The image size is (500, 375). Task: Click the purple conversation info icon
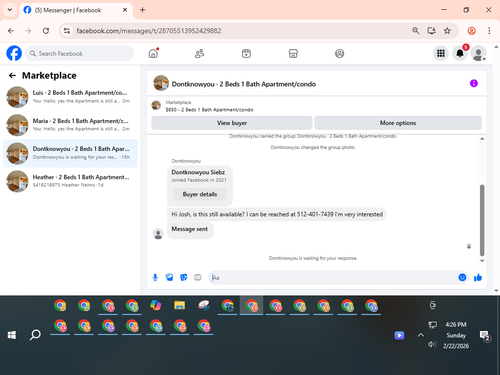tap(474, 83)
